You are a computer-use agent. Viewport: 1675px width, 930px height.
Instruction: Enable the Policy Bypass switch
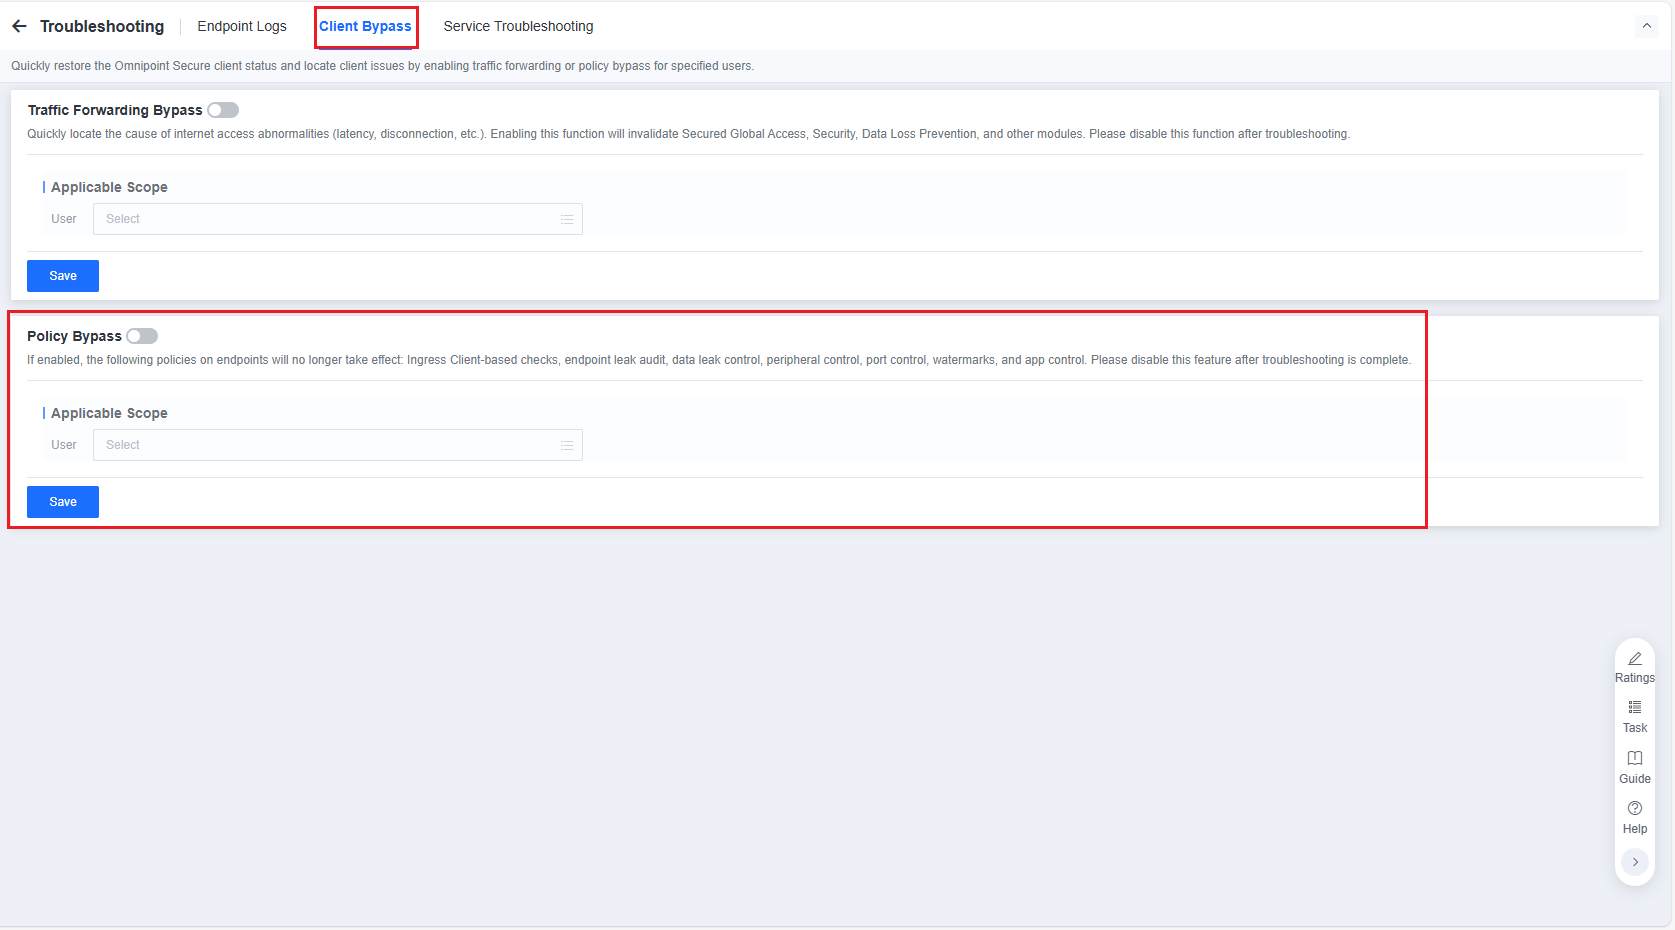pos(142,336)
